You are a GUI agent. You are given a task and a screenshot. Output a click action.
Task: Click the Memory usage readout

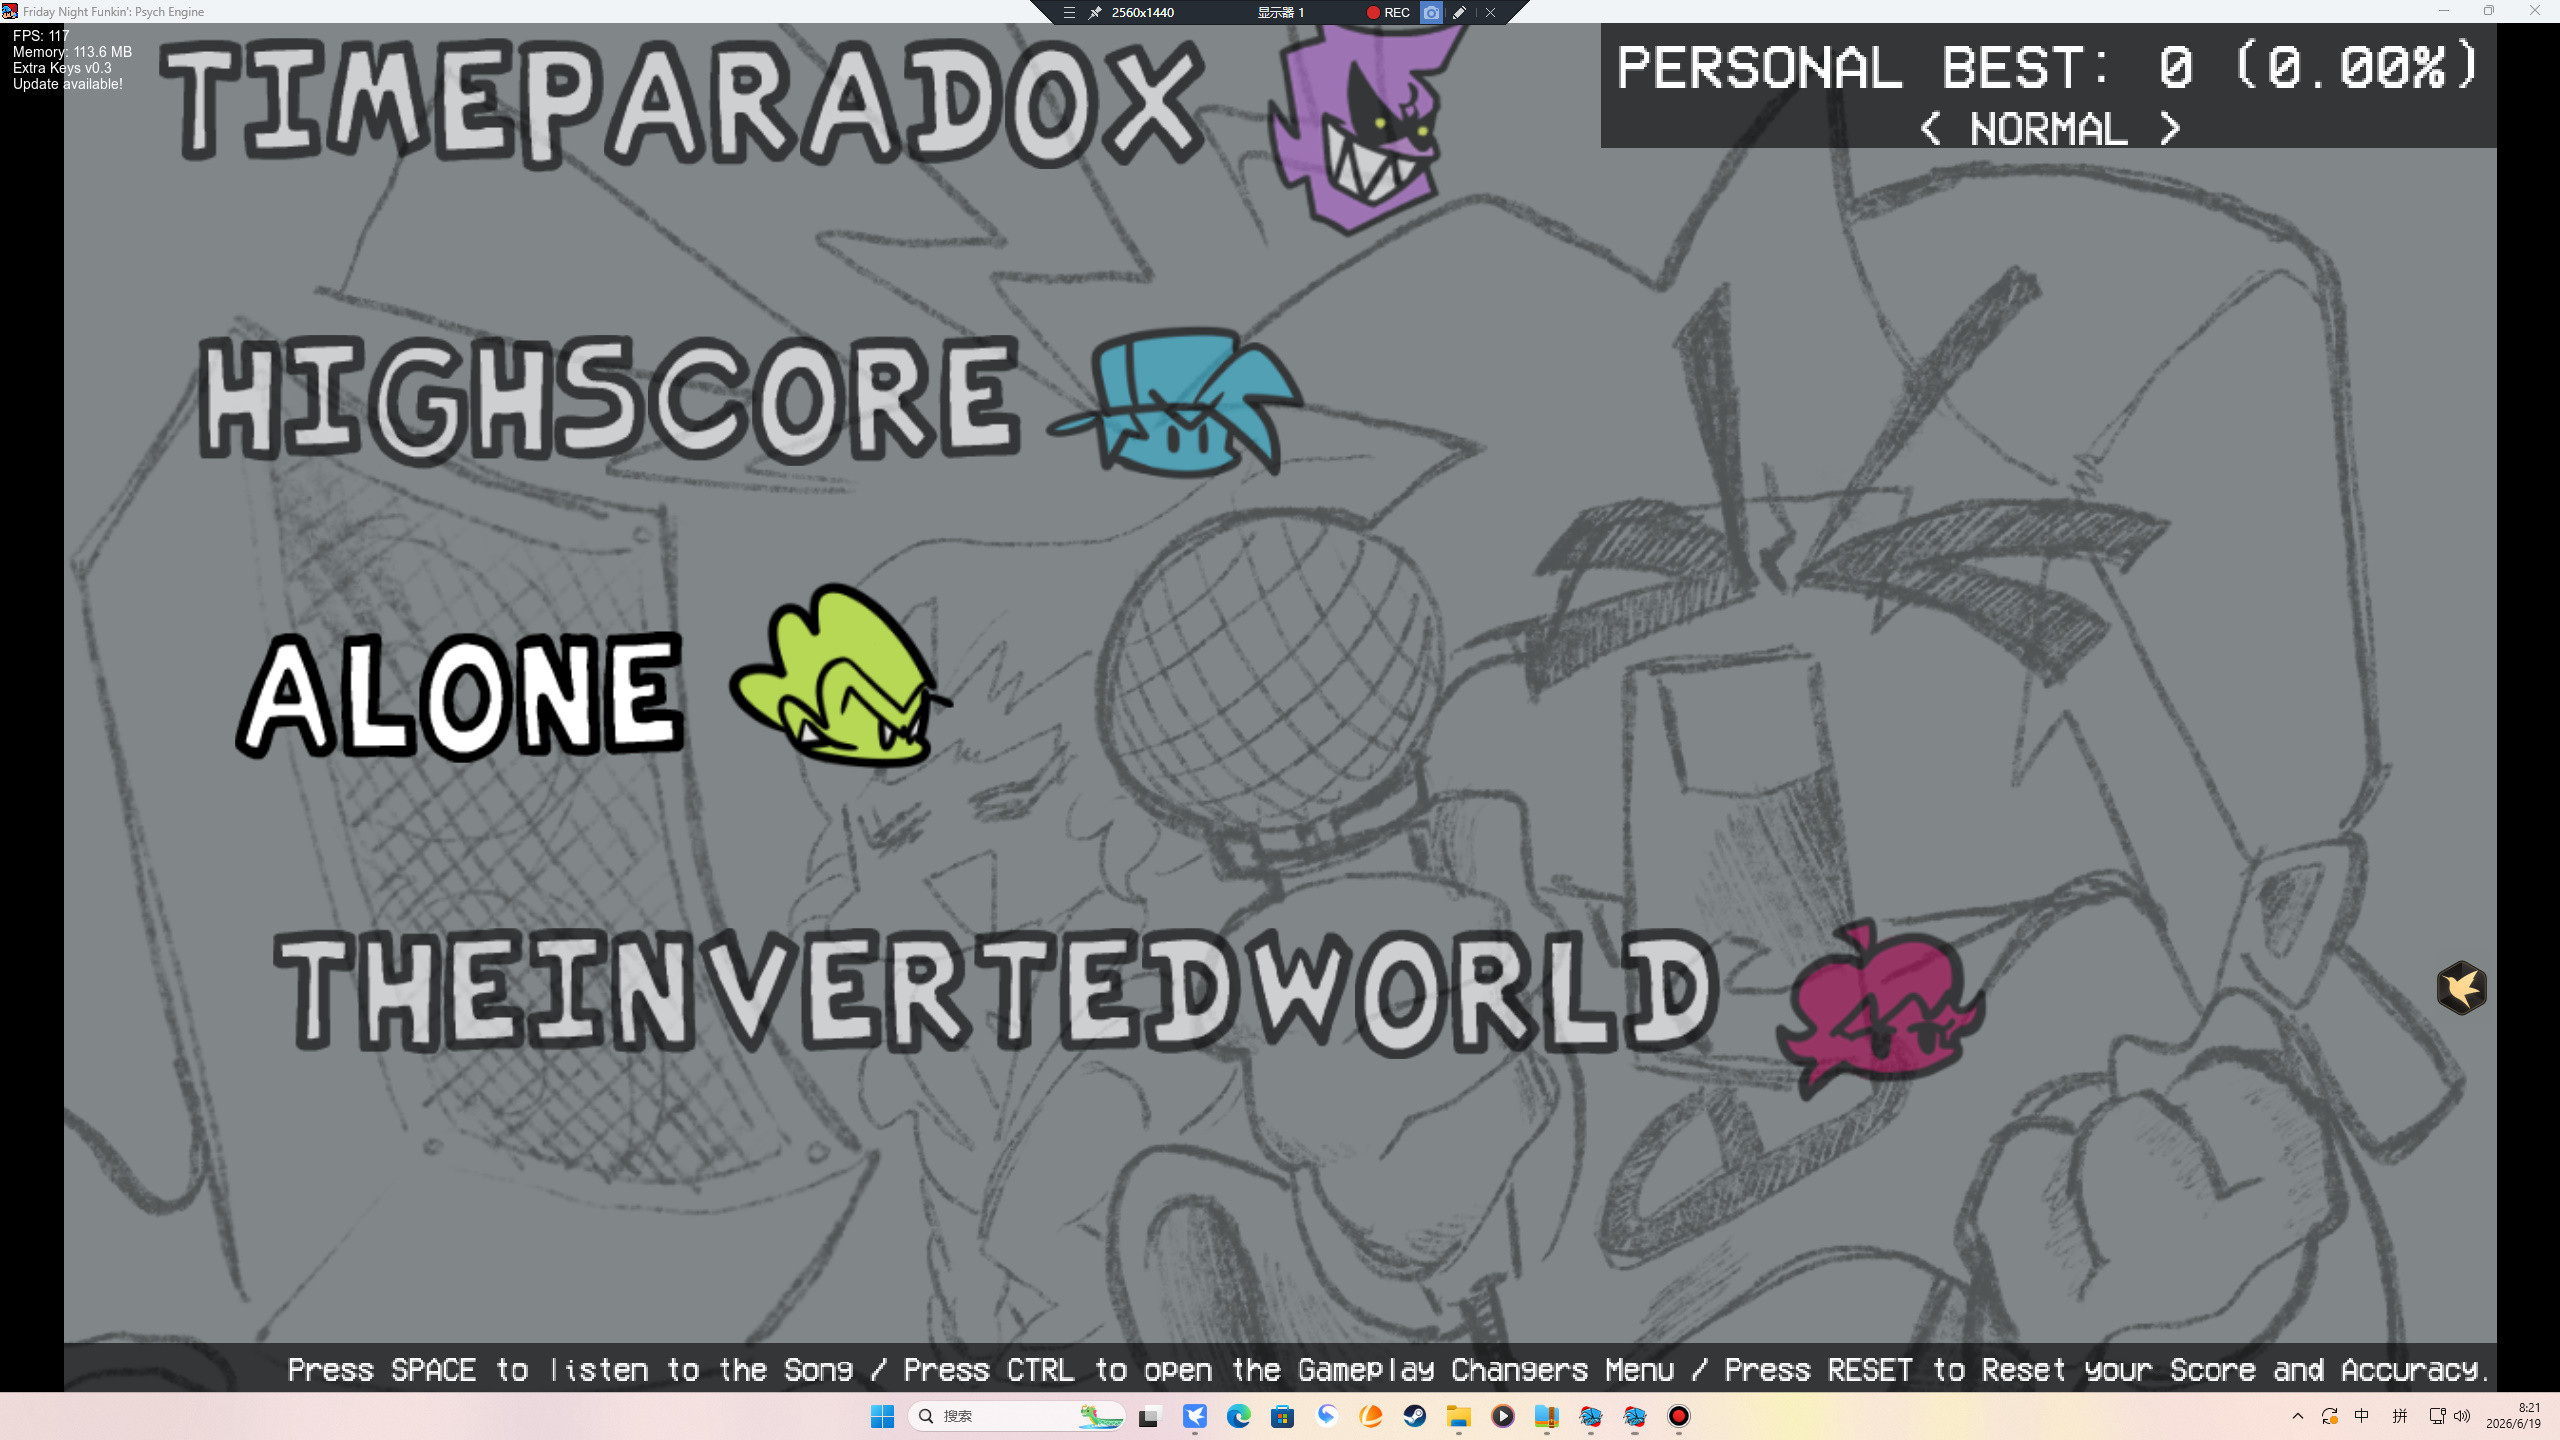[72, 52]
